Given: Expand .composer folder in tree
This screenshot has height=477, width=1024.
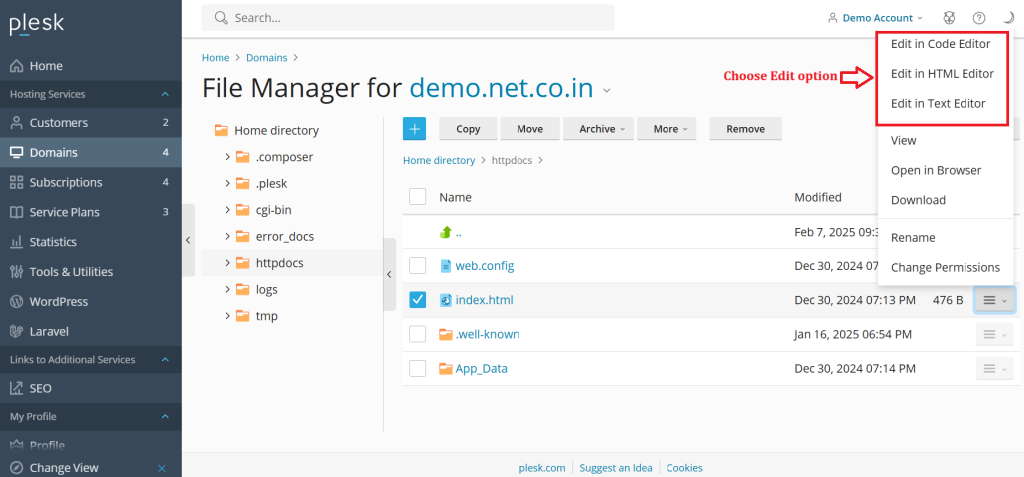Looking at the screenshot, I should coord(227,157).
